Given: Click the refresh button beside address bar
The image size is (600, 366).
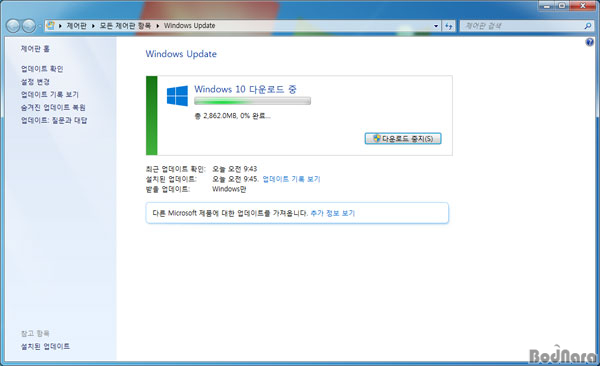Looking at the screenshot, I should 448,26.
